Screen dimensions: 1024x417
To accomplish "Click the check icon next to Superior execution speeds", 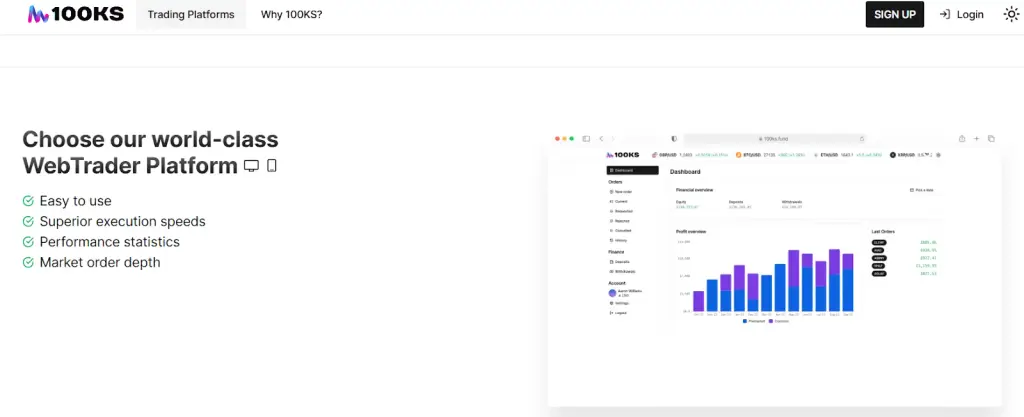I will [x=28, y=221].
